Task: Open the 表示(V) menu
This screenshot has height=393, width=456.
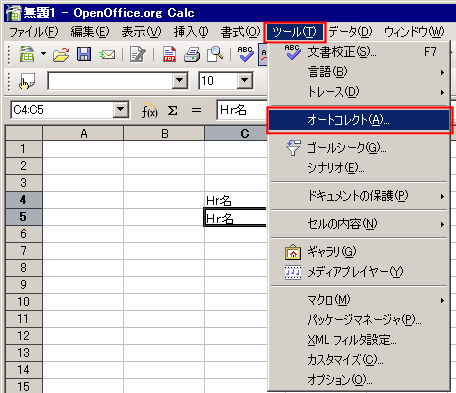Action: pos(141,32)
